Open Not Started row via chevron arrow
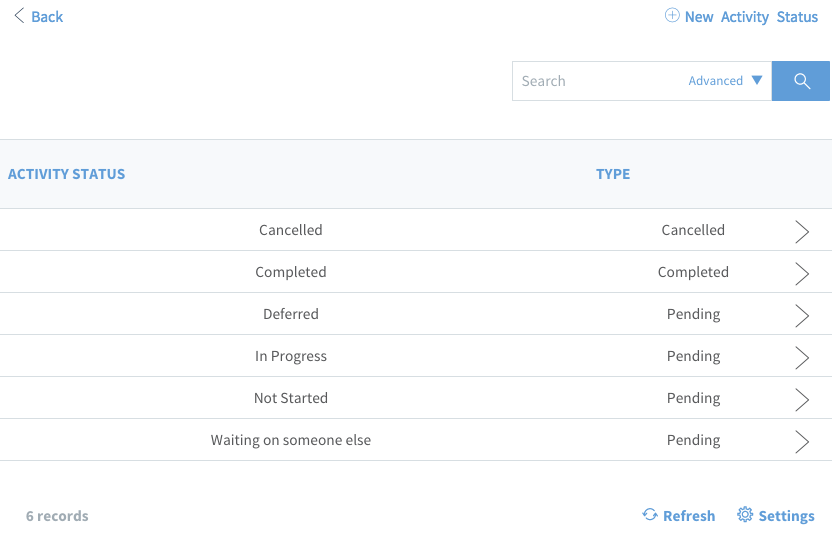This screenshot has width=832, height=539. point(802,399)
